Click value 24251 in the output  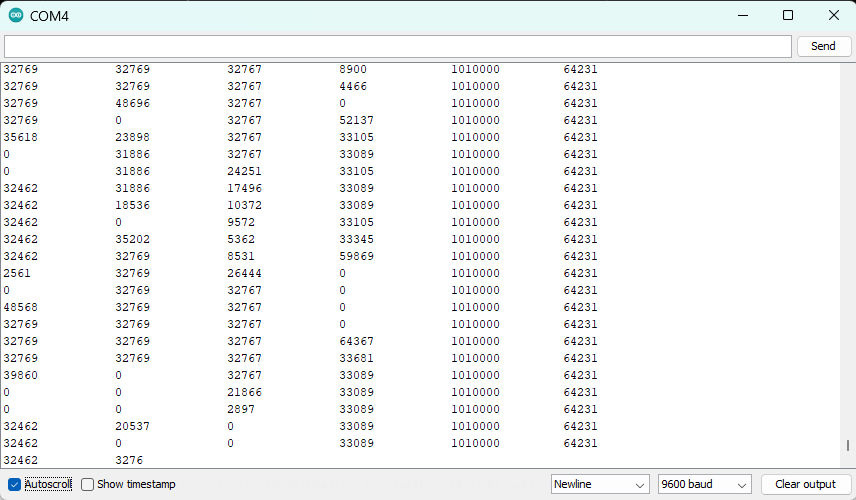pyautogui.click(x=245, y=171)
